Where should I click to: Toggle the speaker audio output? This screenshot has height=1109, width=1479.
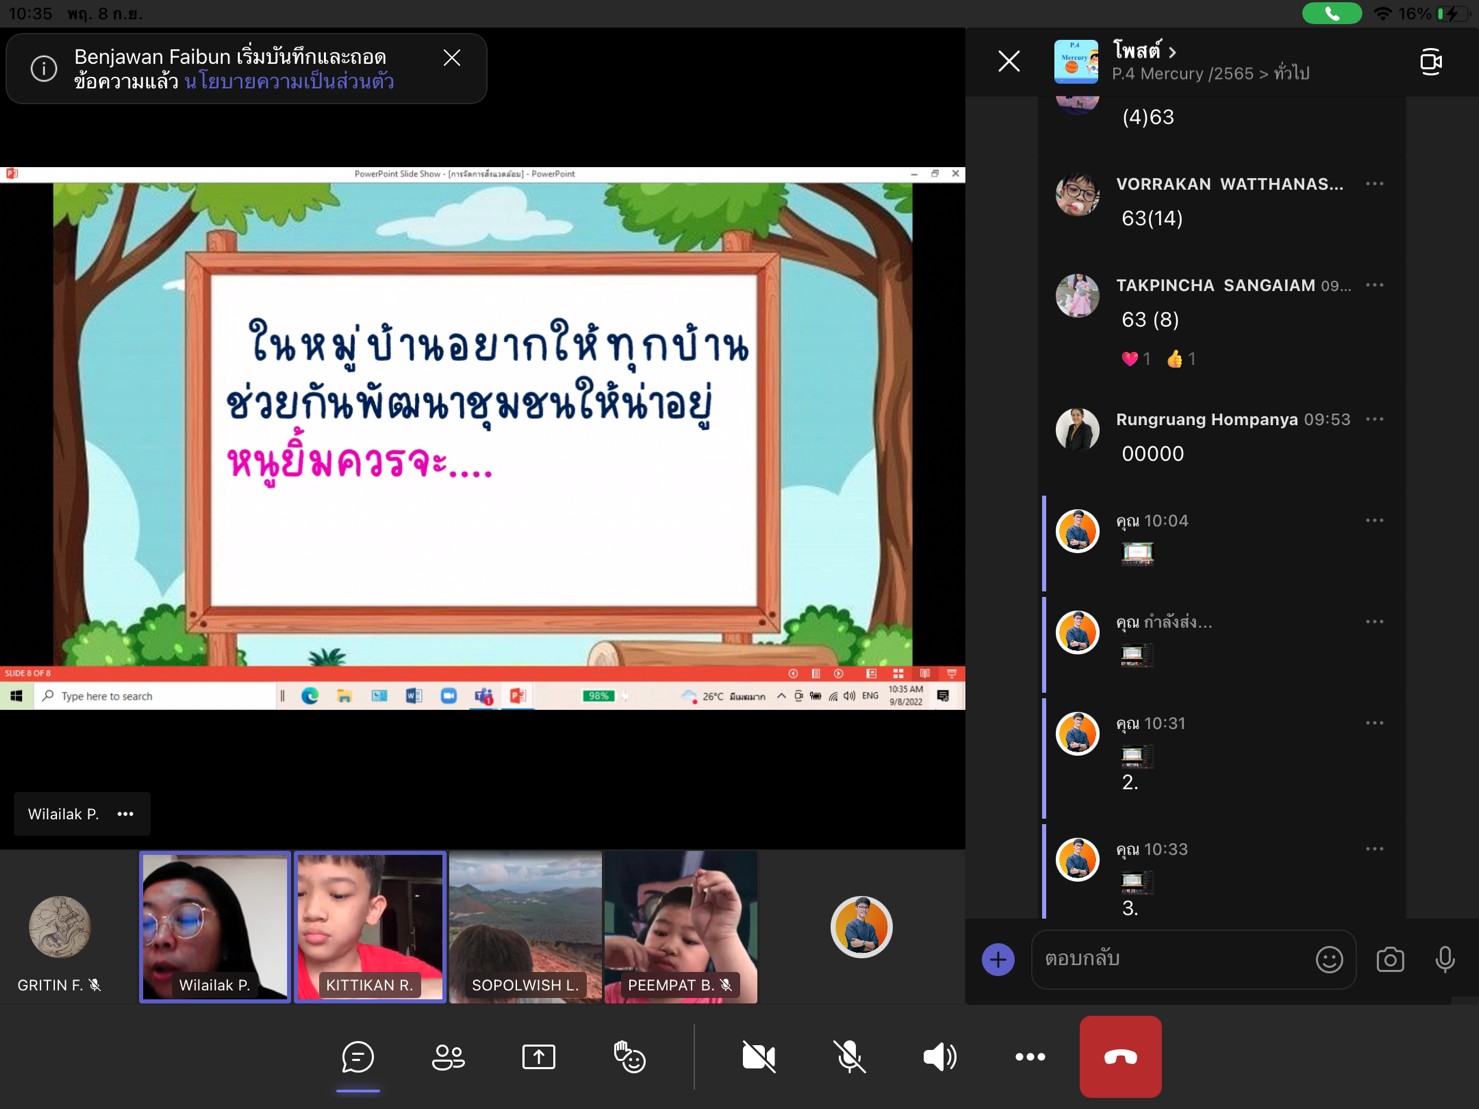[939, 1057]
